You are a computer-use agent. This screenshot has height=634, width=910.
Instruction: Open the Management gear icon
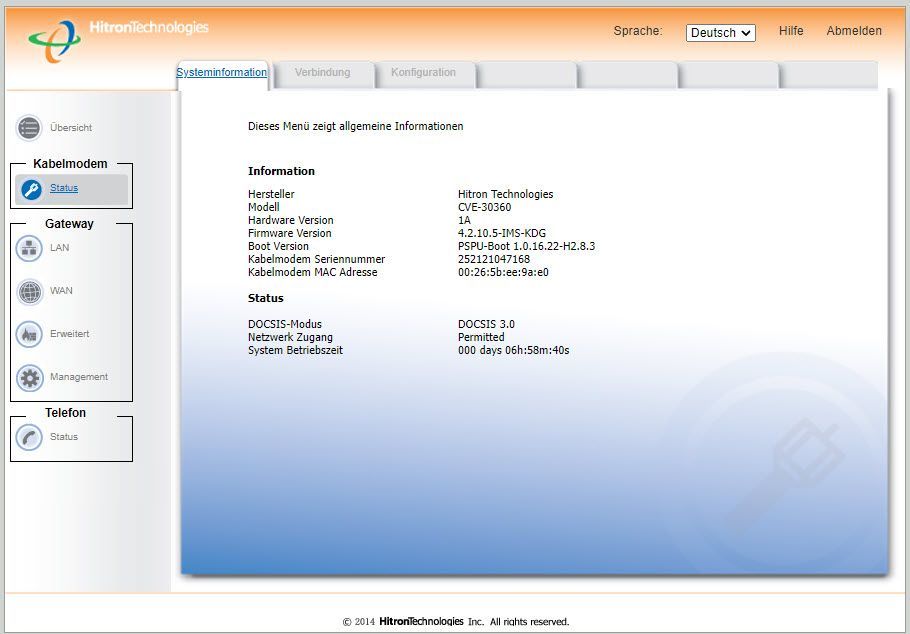(x=29, y=378)
